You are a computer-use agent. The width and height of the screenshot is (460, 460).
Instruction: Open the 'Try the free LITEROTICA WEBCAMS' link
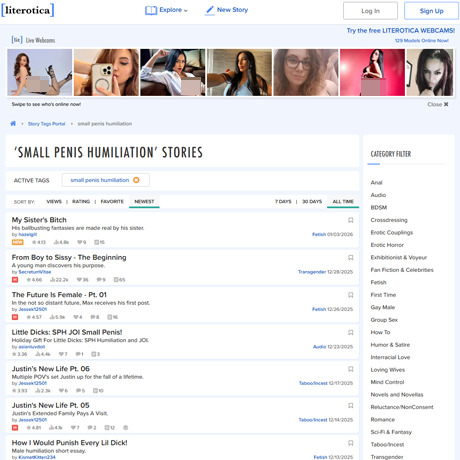point(401,31)
